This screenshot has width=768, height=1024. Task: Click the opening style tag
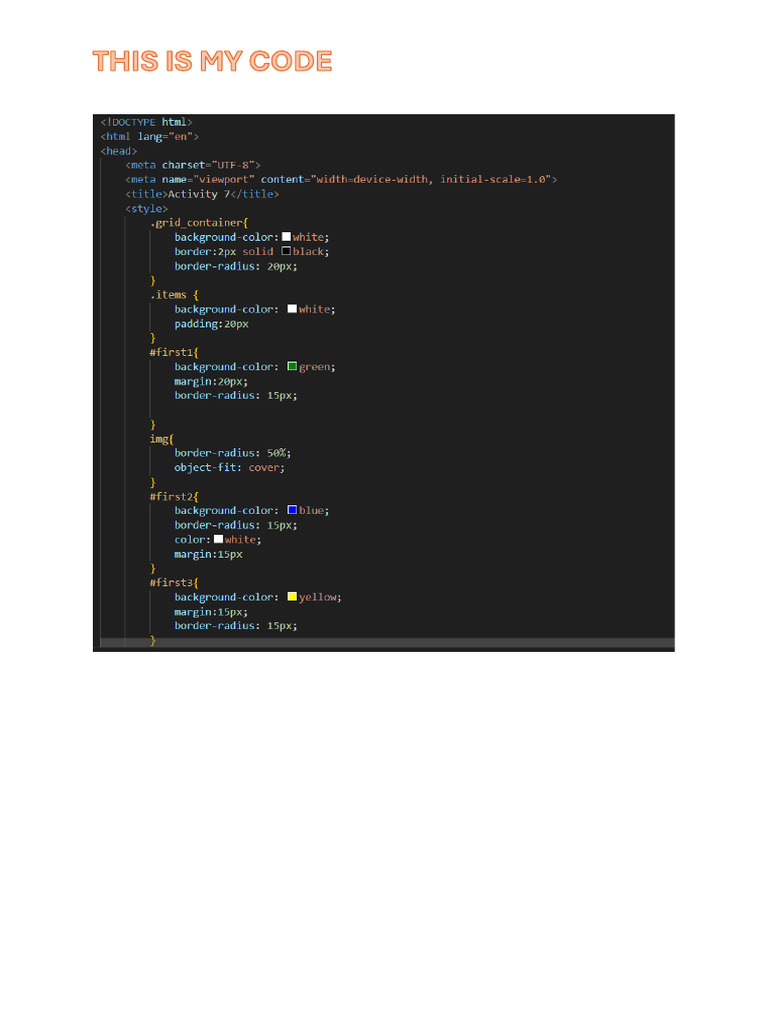coord(146,208)
